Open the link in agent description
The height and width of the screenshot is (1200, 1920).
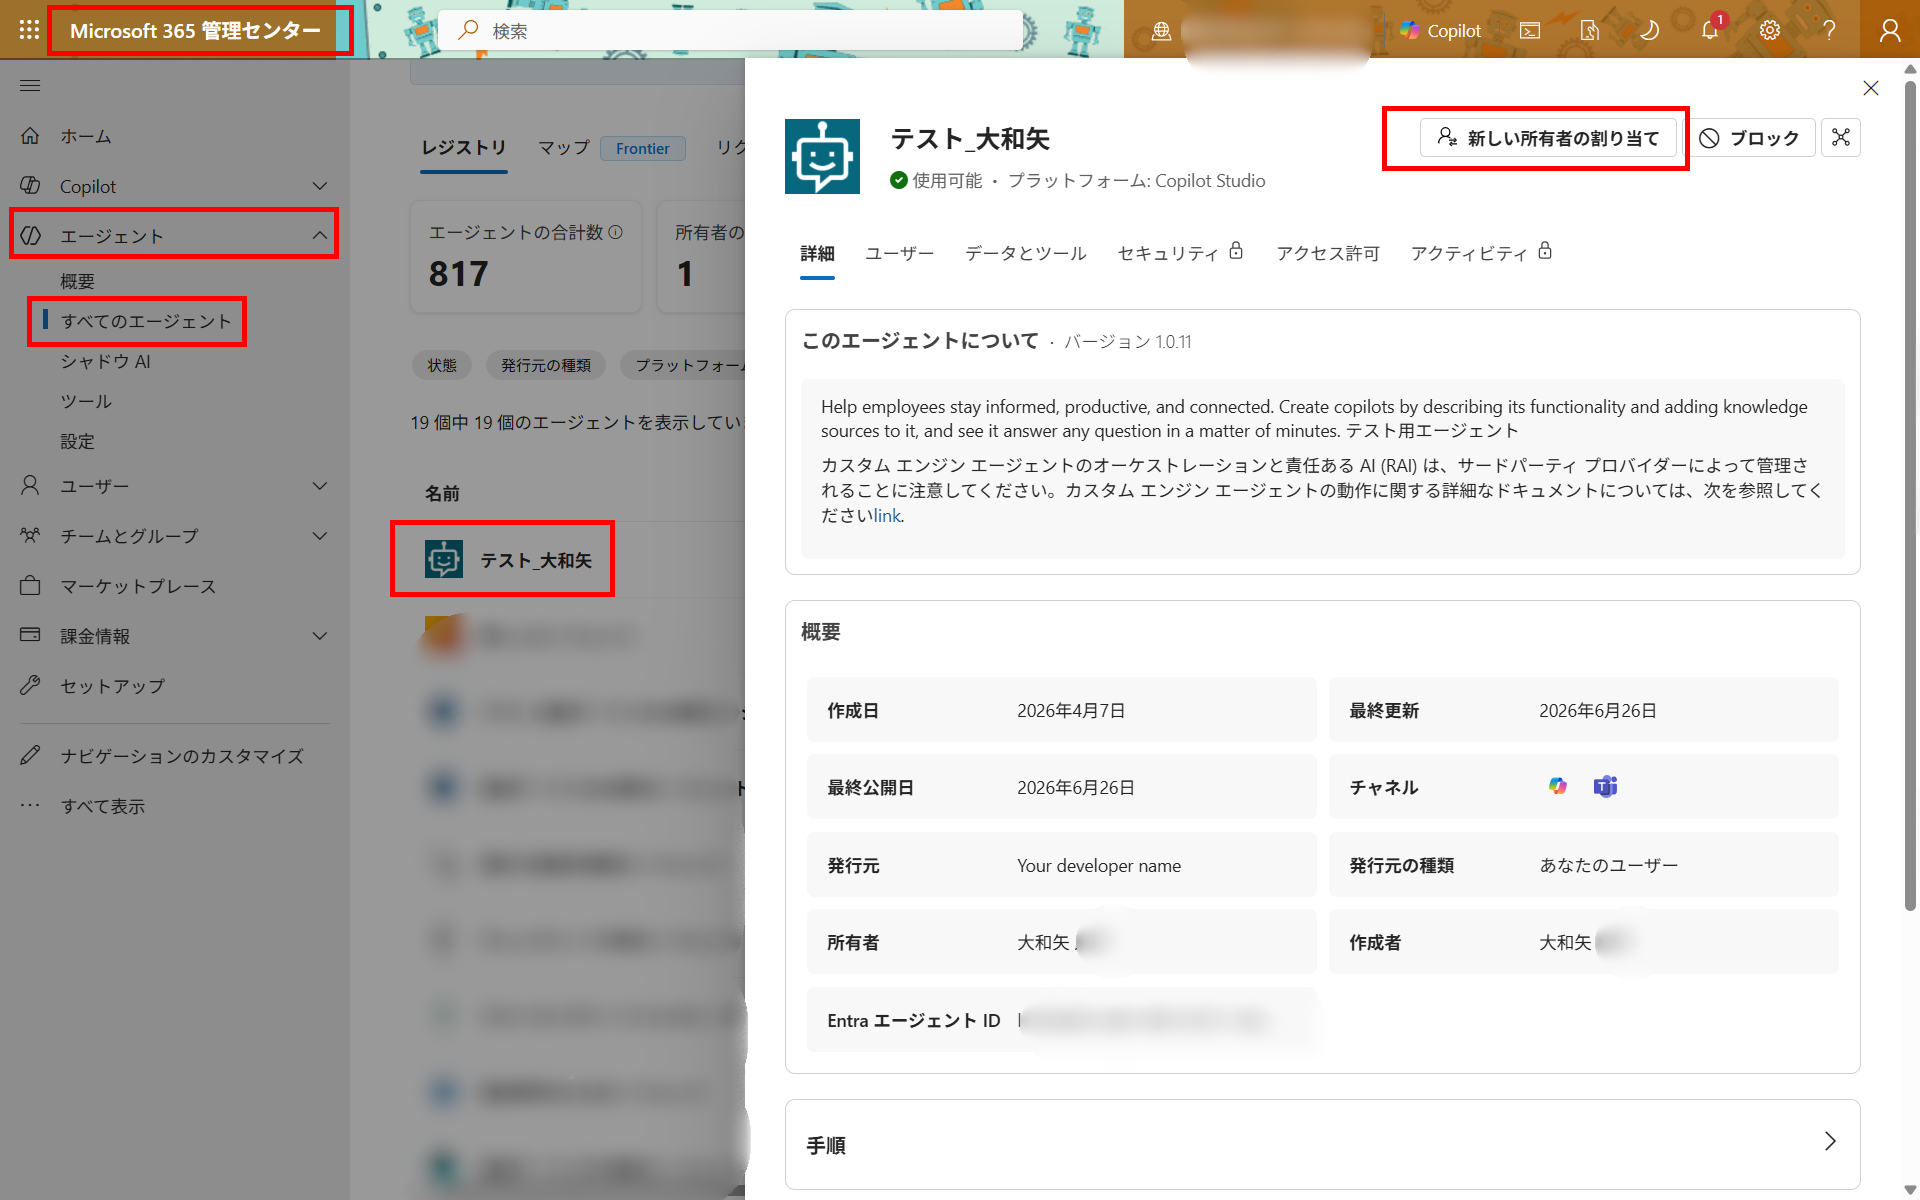pos(887,516)
